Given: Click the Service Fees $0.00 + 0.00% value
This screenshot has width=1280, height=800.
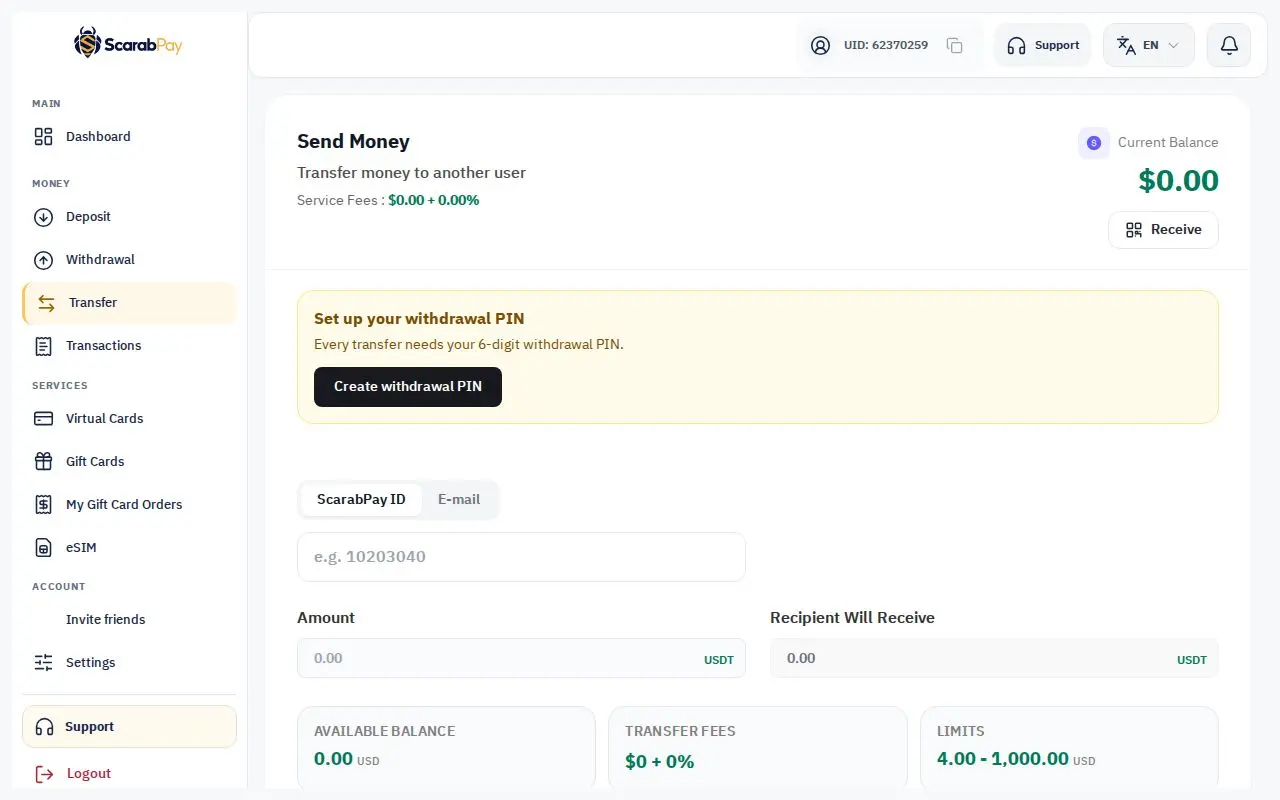Looking at the screenshot, I should click(434, 200).
